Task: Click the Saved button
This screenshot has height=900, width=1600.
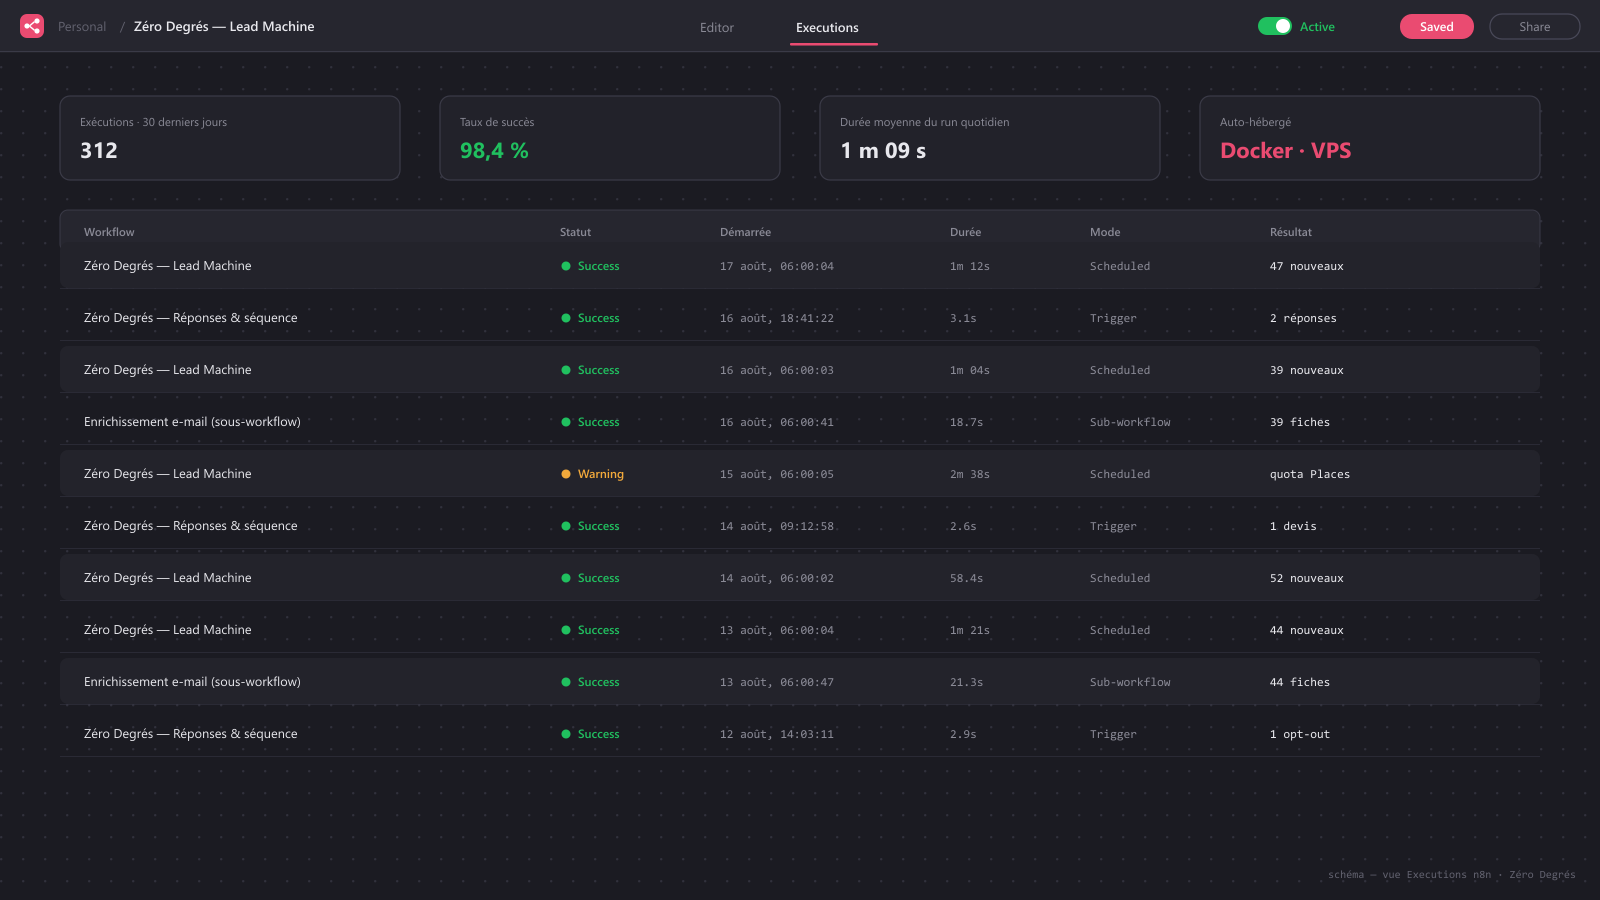Action: (1437, 26)
